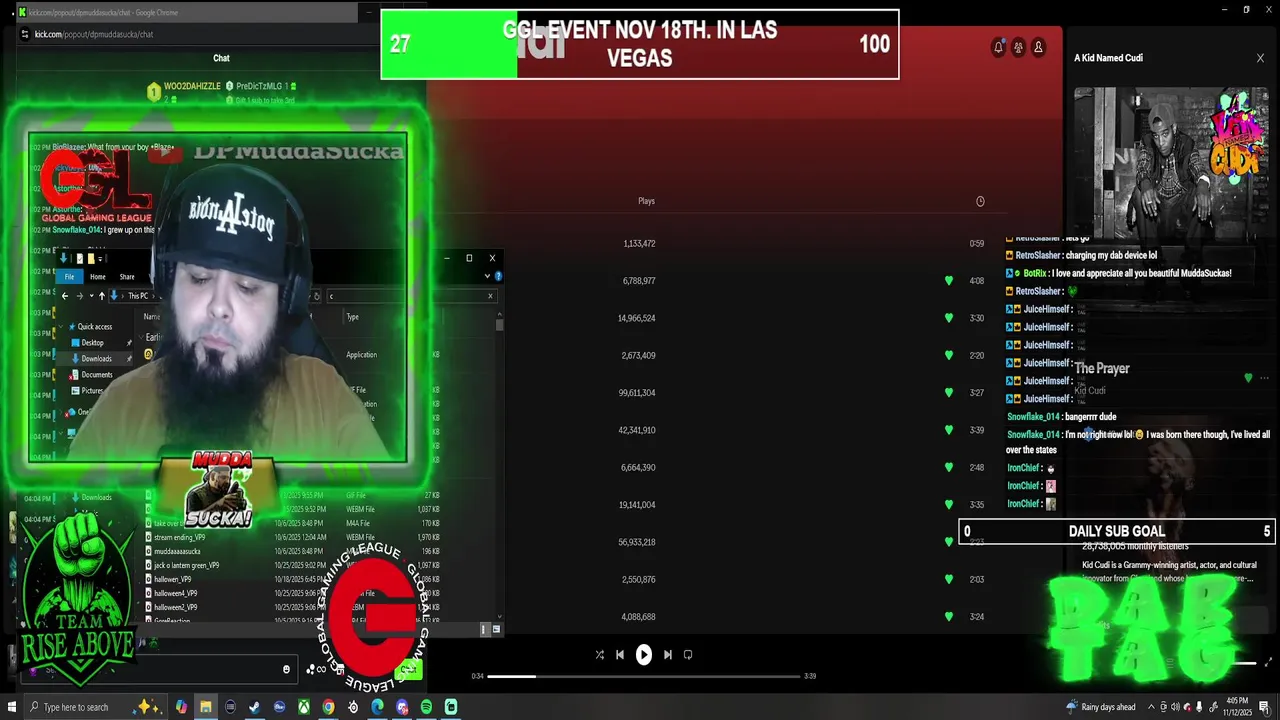Toggle heart on the 3:24 track
This screenshot has height=720, width=1280.
tap(949, 617)
